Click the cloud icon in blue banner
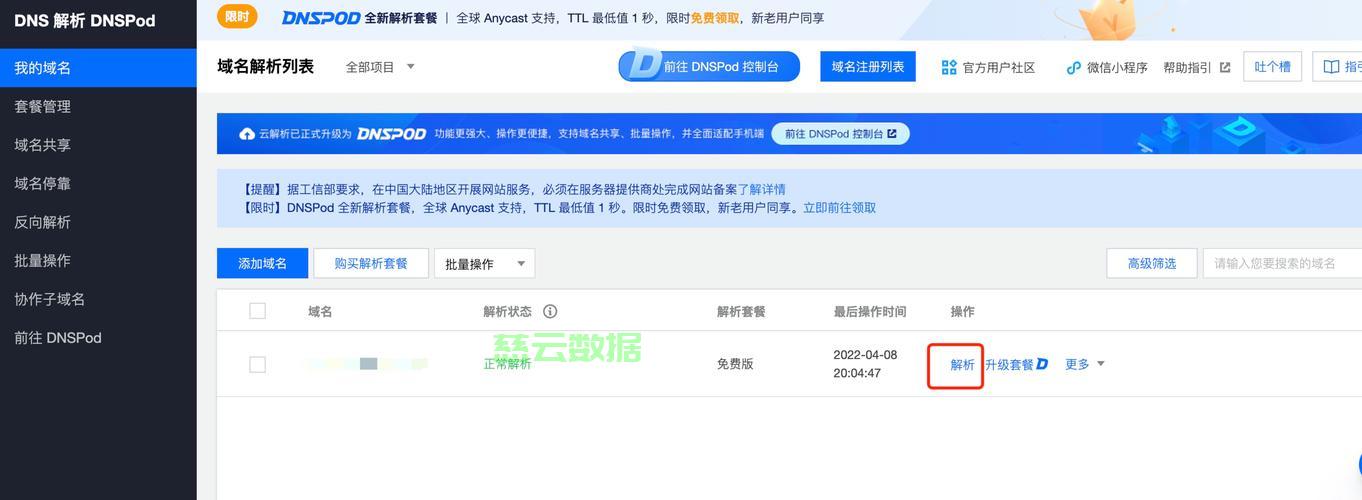 pos(247,134)
